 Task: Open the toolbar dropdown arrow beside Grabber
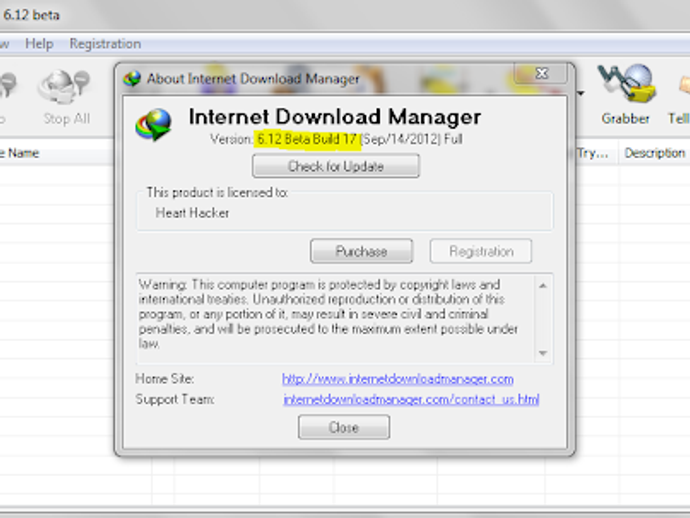coord(581,93)
